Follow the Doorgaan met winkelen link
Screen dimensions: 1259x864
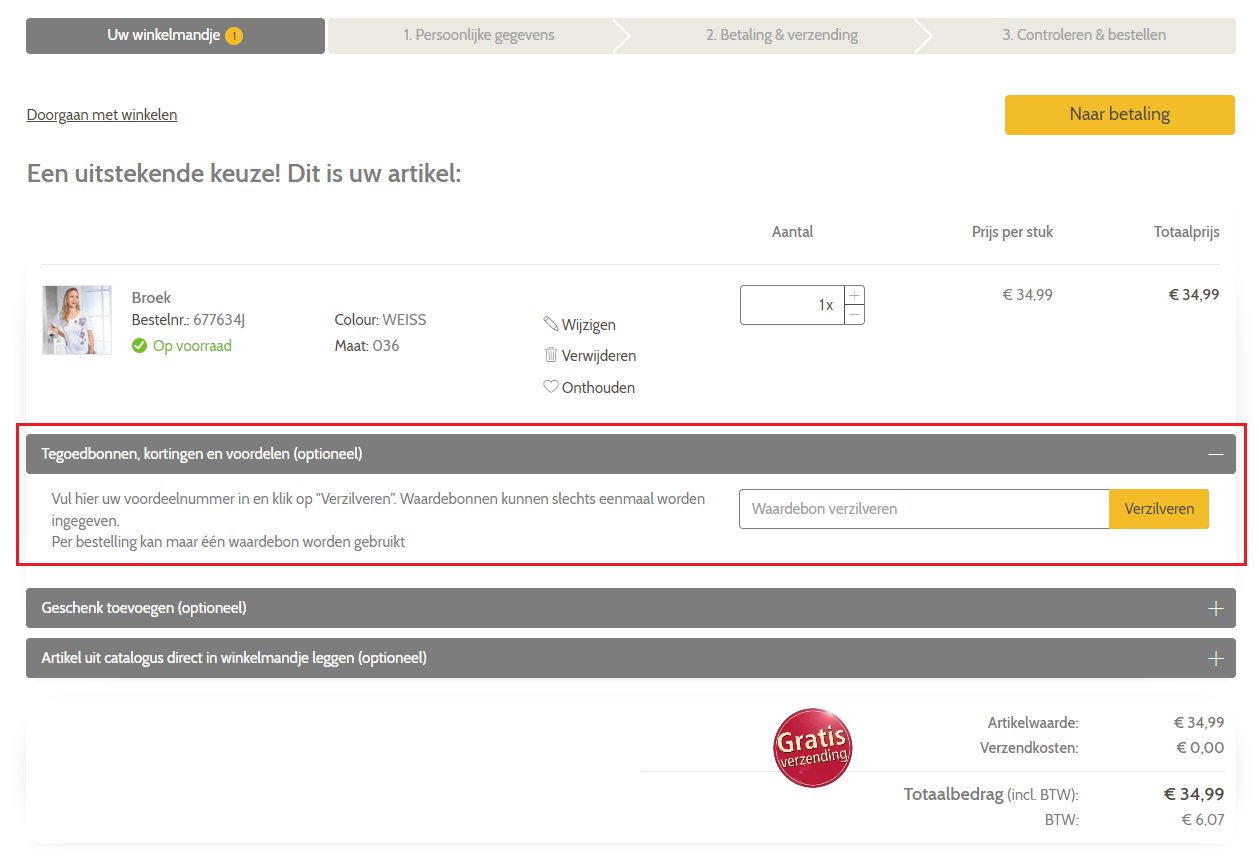[x=102, y=115]
